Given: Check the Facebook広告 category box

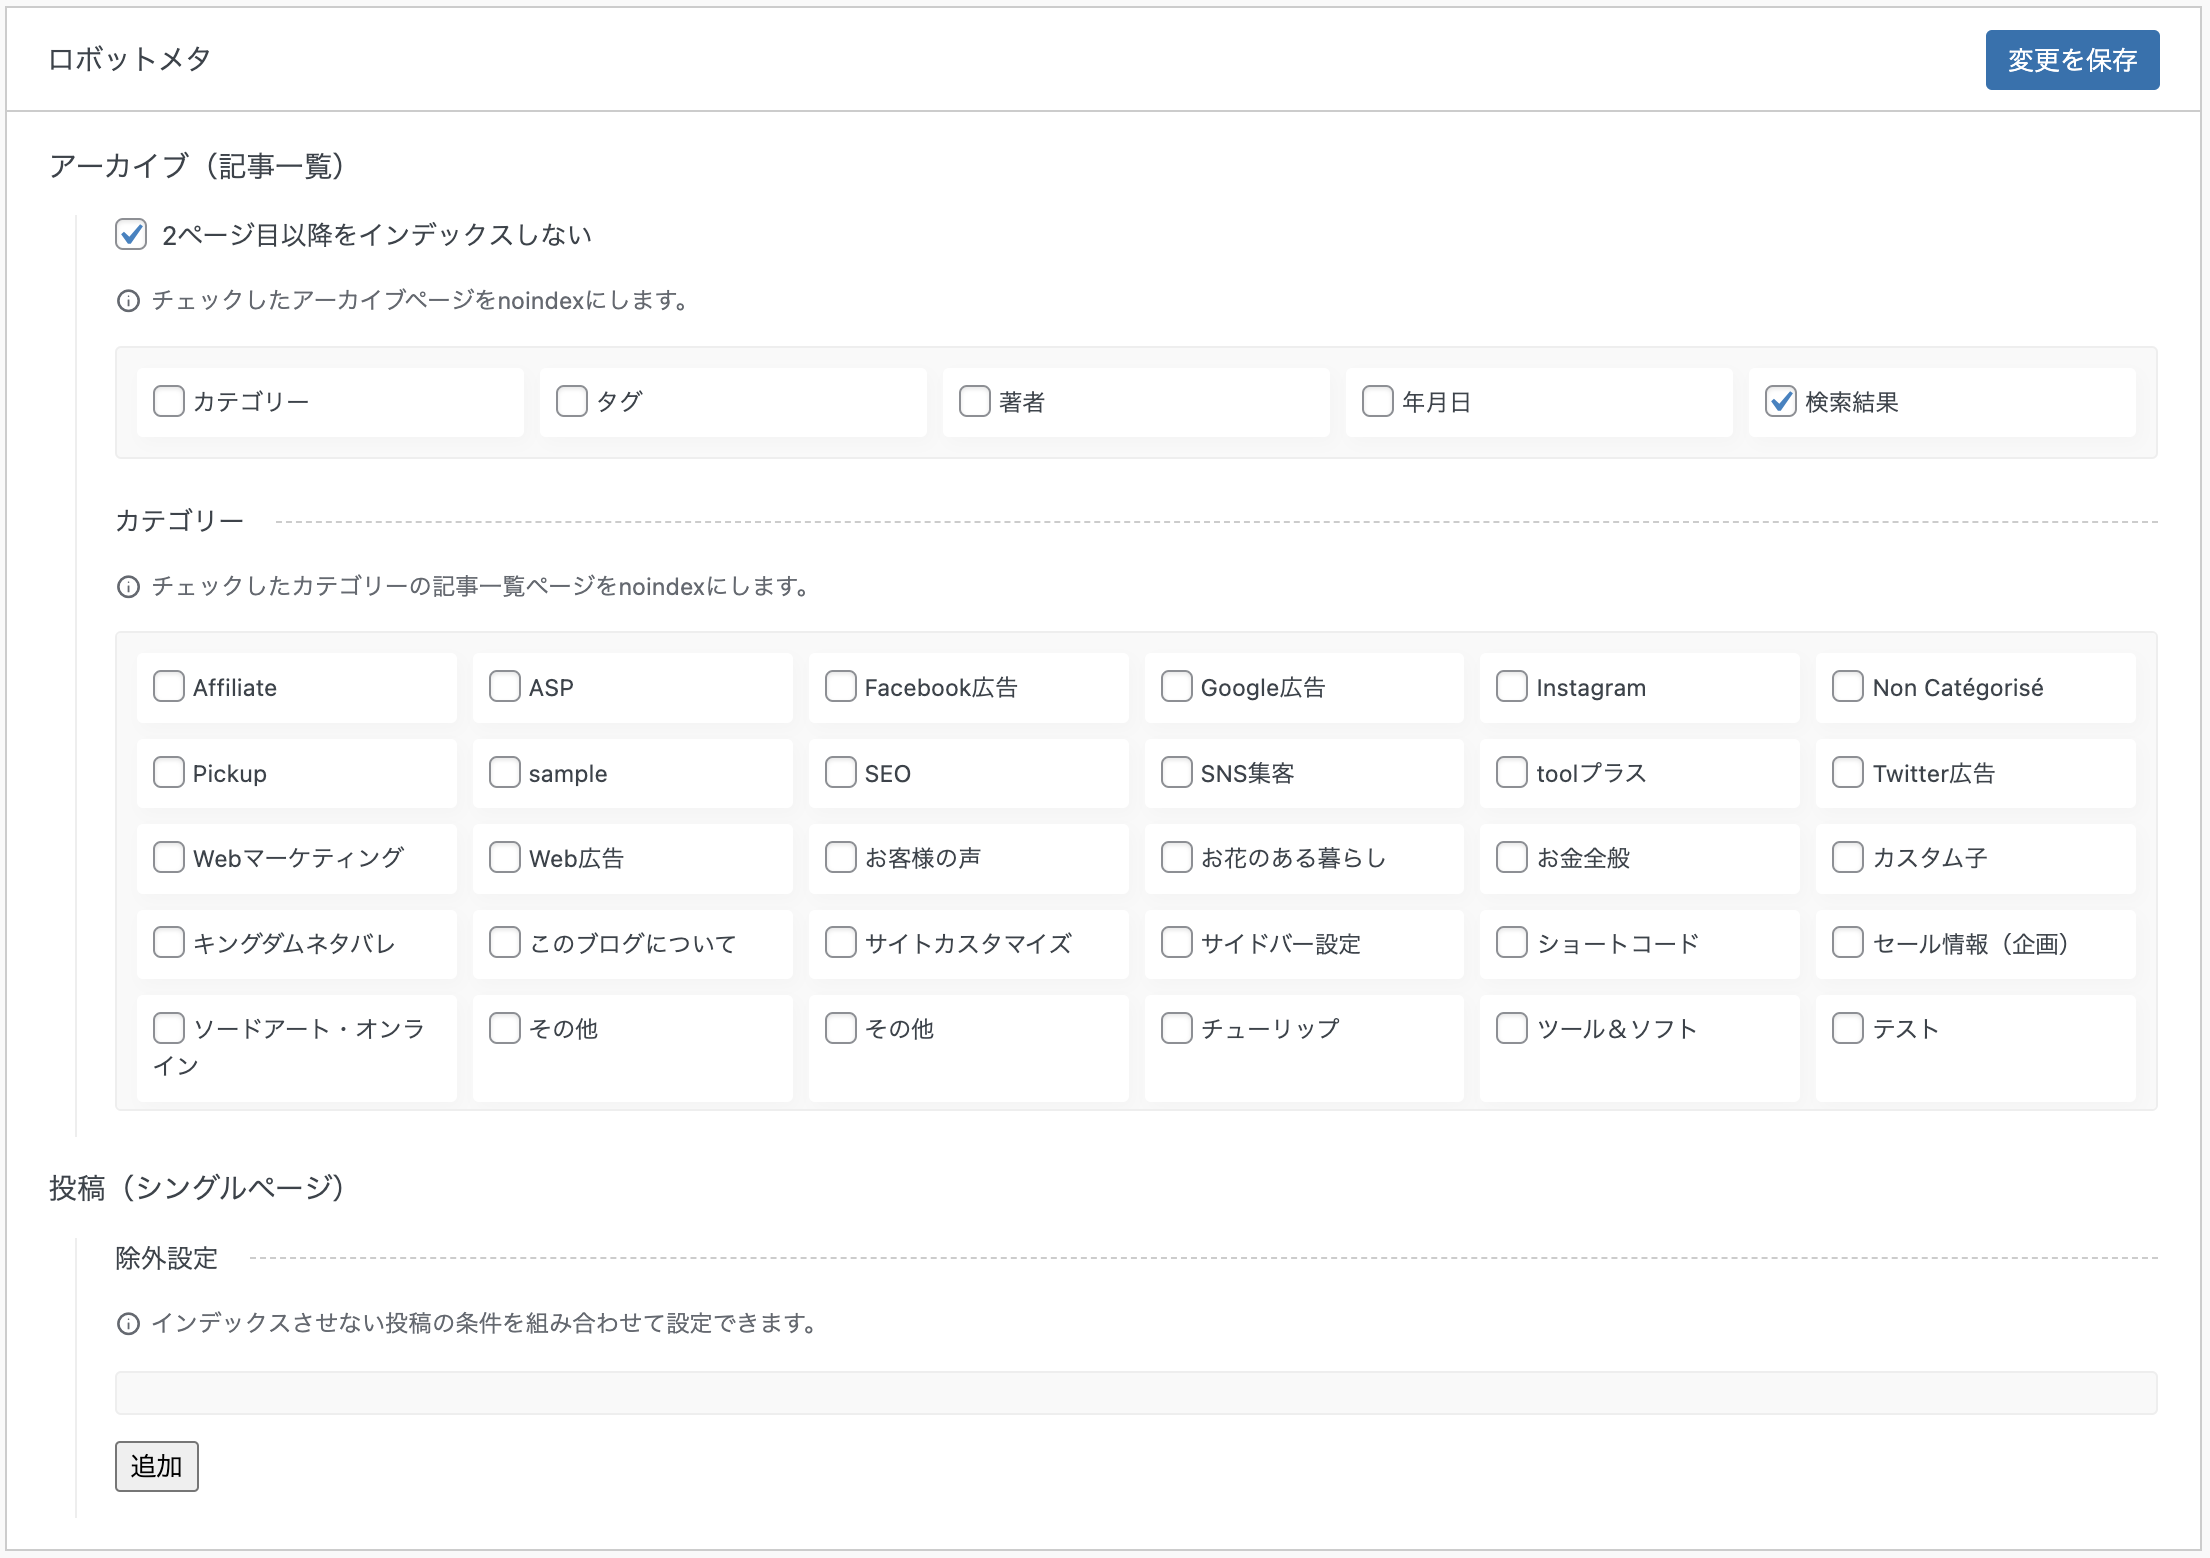Looking at the screenshot, I should (840, 687).
